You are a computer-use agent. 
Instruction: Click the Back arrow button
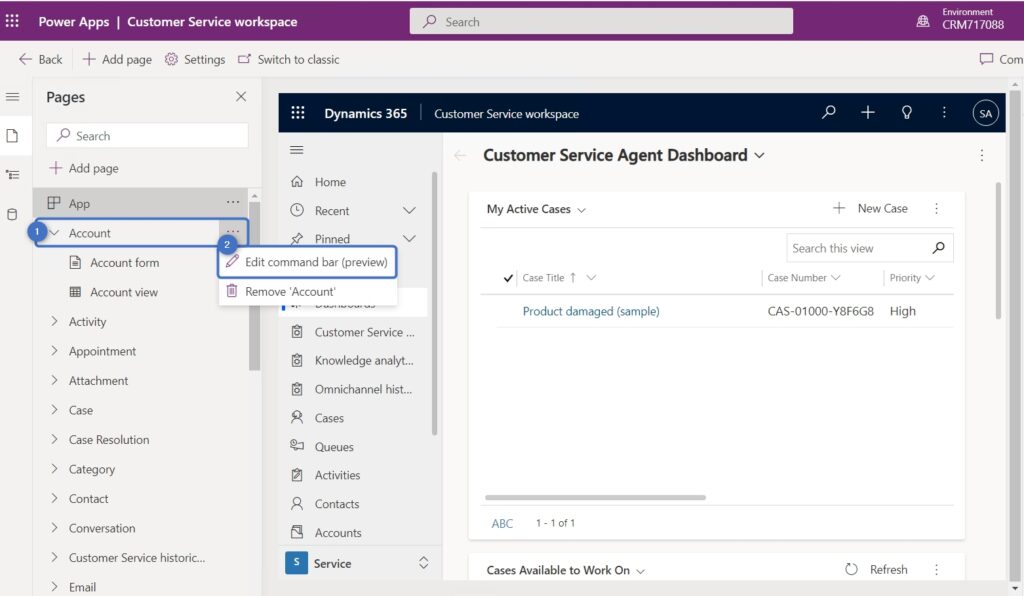pos(40,59)
